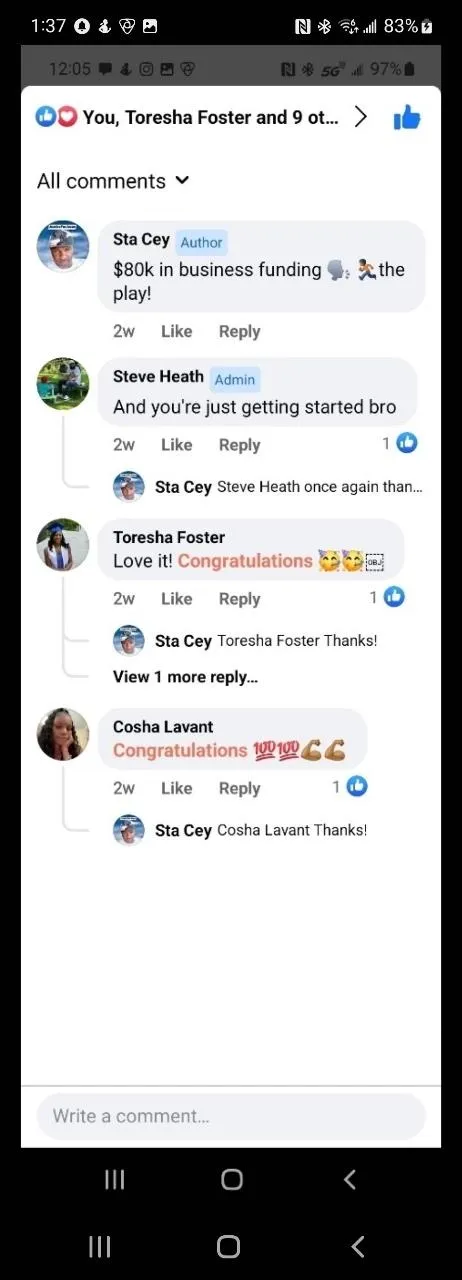Toggle Like on Steve Heath's comment
462x1280 pixels.
click(x=176, y=445)
